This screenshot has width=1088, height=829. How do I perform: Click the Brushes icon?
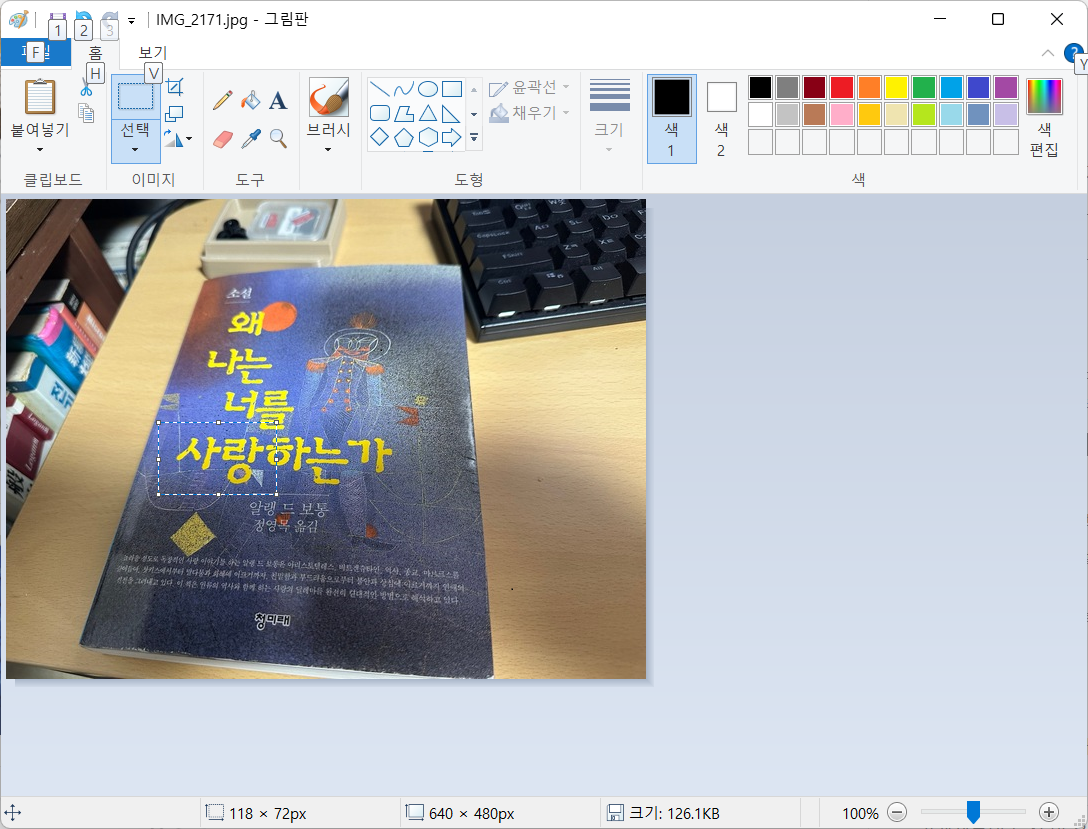[x=329, y=96]
